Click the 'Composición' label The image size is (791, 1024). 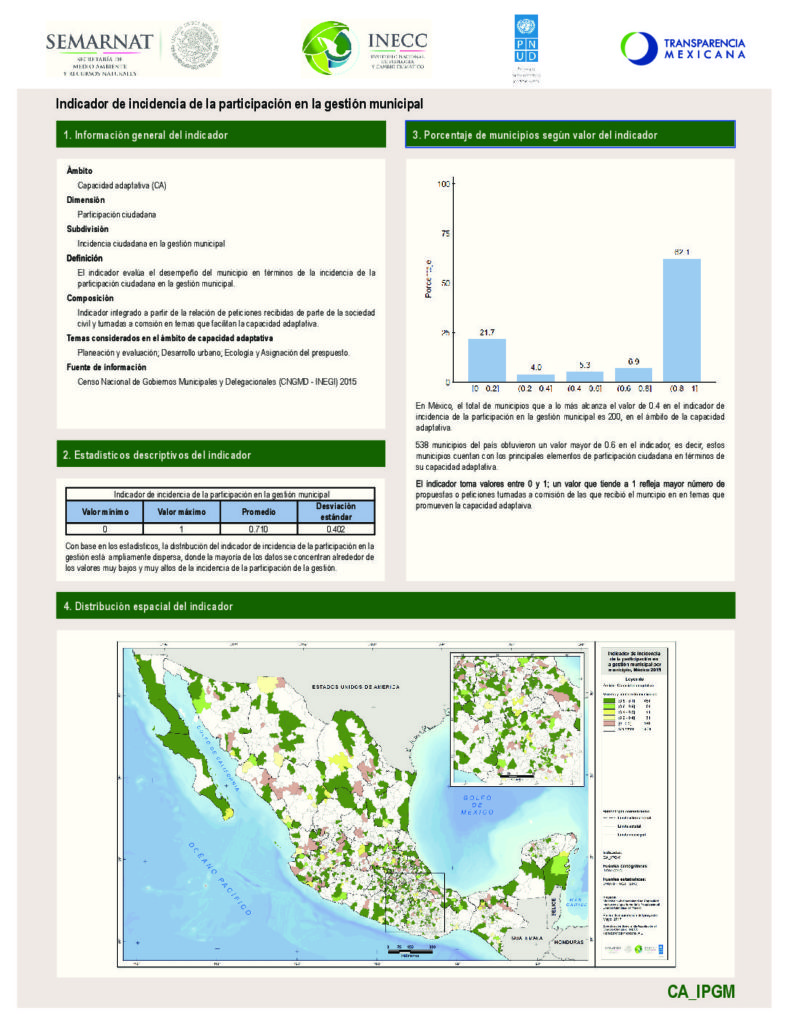[x=90, y=298]
